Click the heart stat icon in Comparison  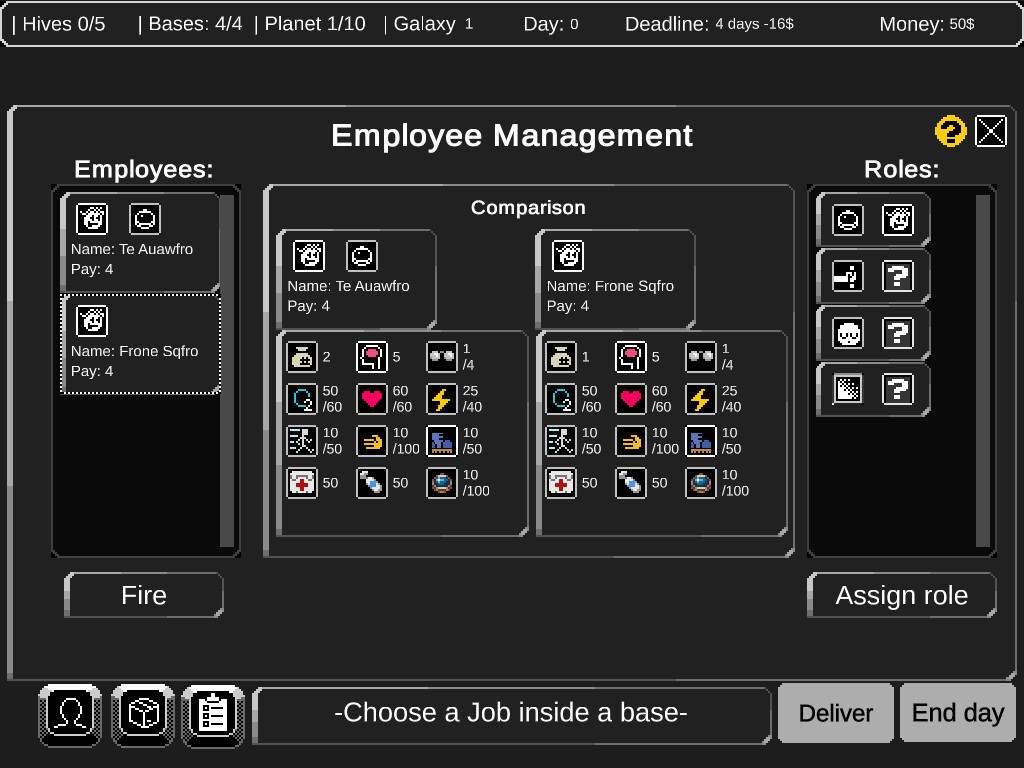pyautogui.click(x=372, y=398)
